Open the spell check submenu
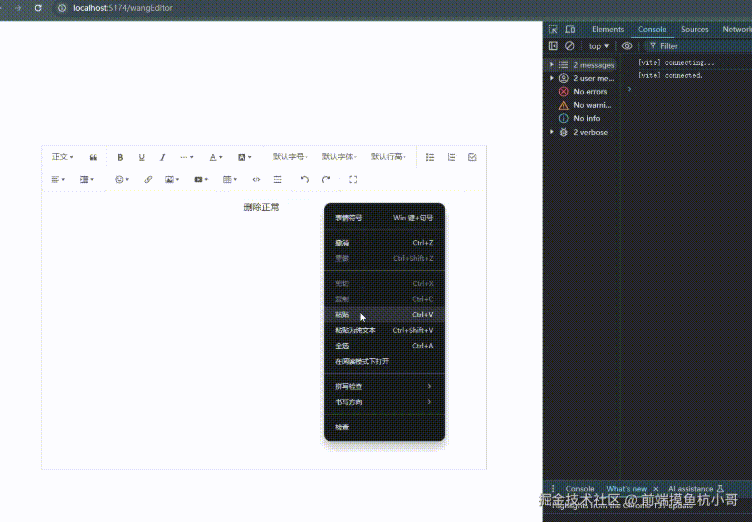Viewport: 752px width, 522px height. click(384, 386)
